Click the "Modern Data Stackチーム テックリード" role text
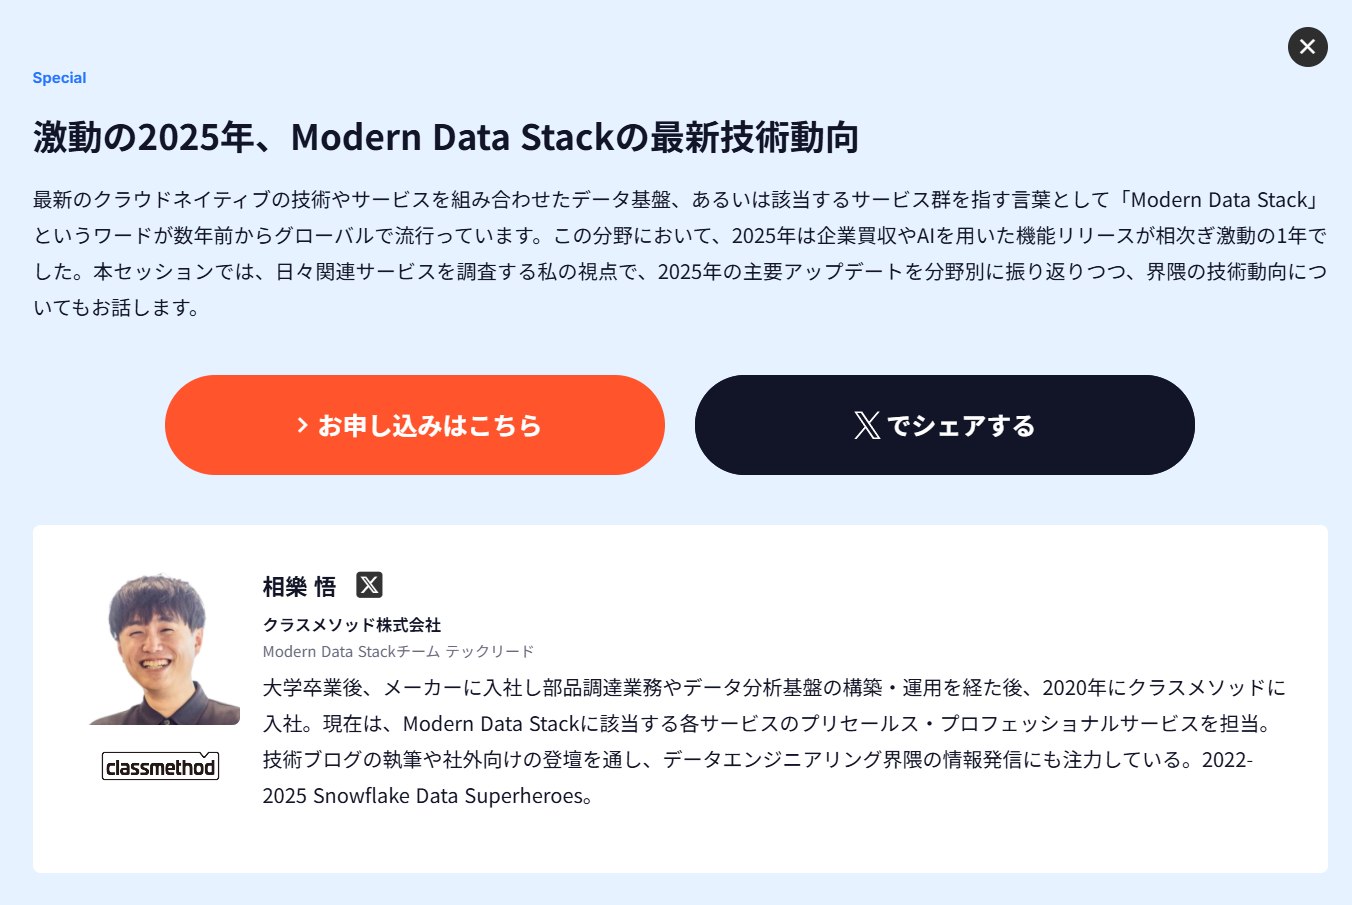 pos(398,652)
